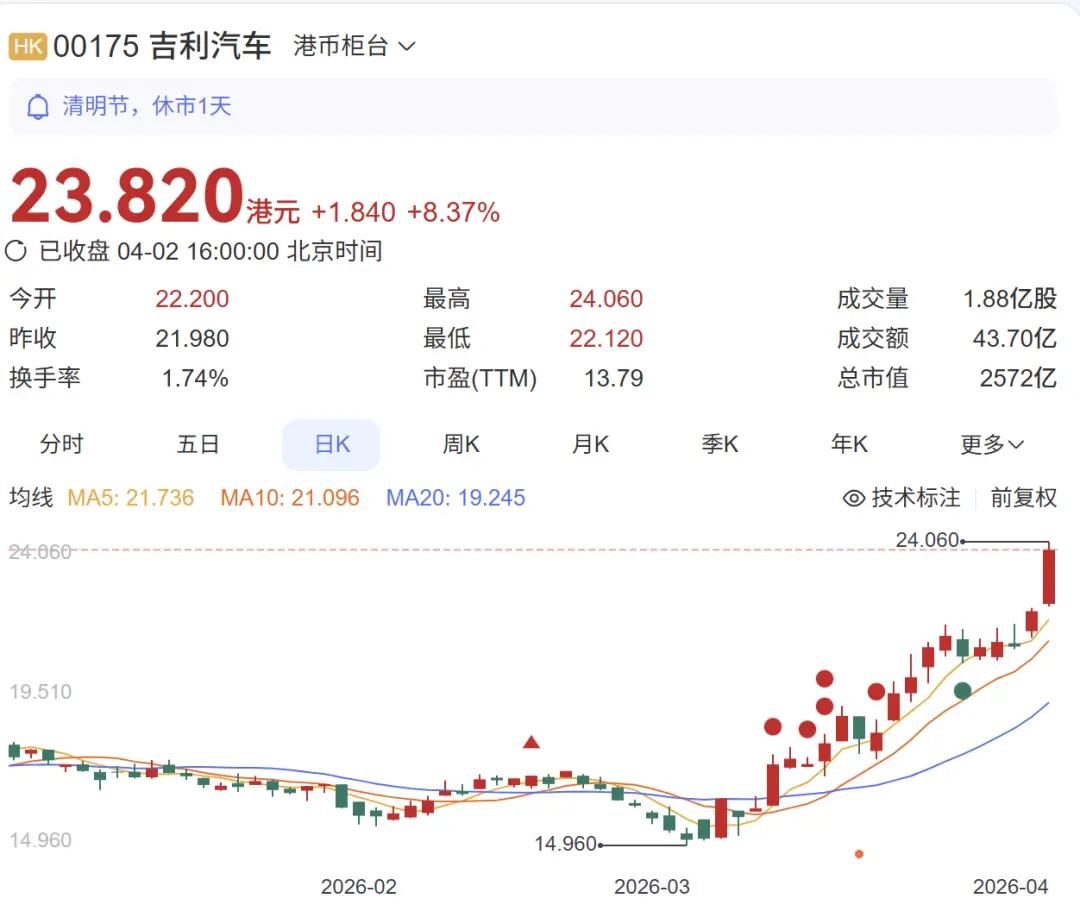Open the 港市柜台 dropdown
The image size is (1080, 911).
[x=354, y=46]
